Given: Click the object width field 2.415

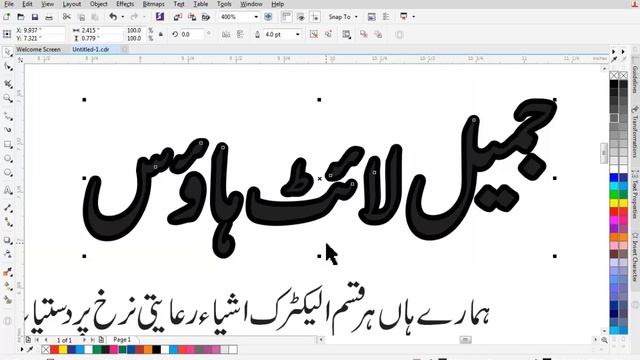Looking at the screenshot, I should [x=101, y=31].
